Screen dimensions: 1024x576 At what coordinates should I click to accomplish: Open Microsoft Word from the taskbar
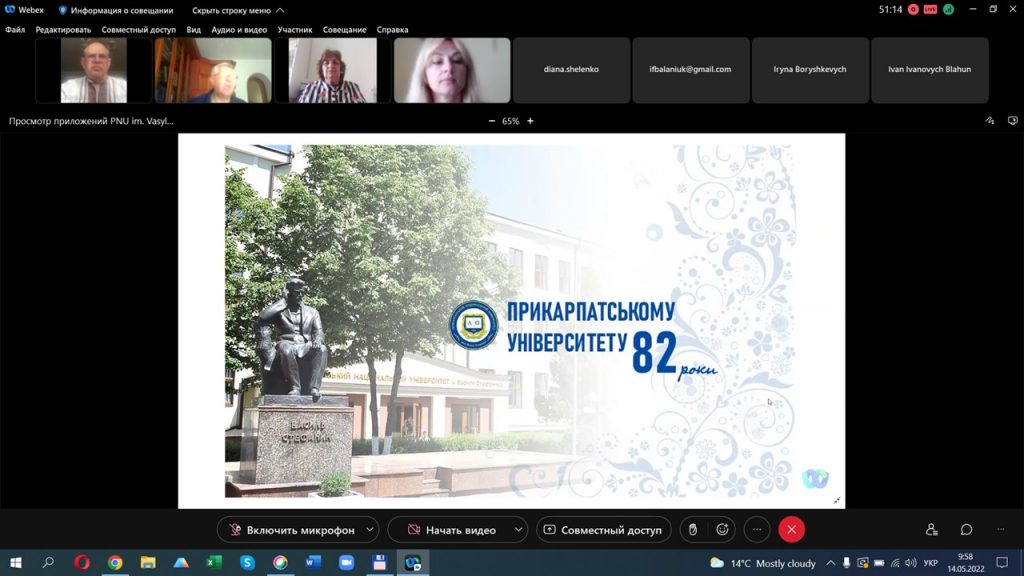[313, 563]
